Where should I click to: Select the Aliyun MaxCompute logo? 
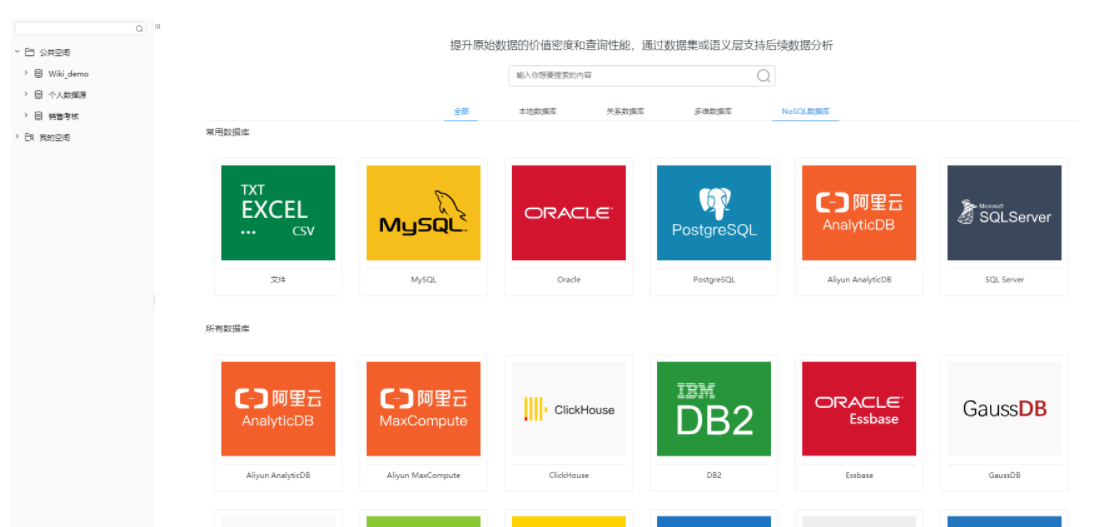coord(423,409)
